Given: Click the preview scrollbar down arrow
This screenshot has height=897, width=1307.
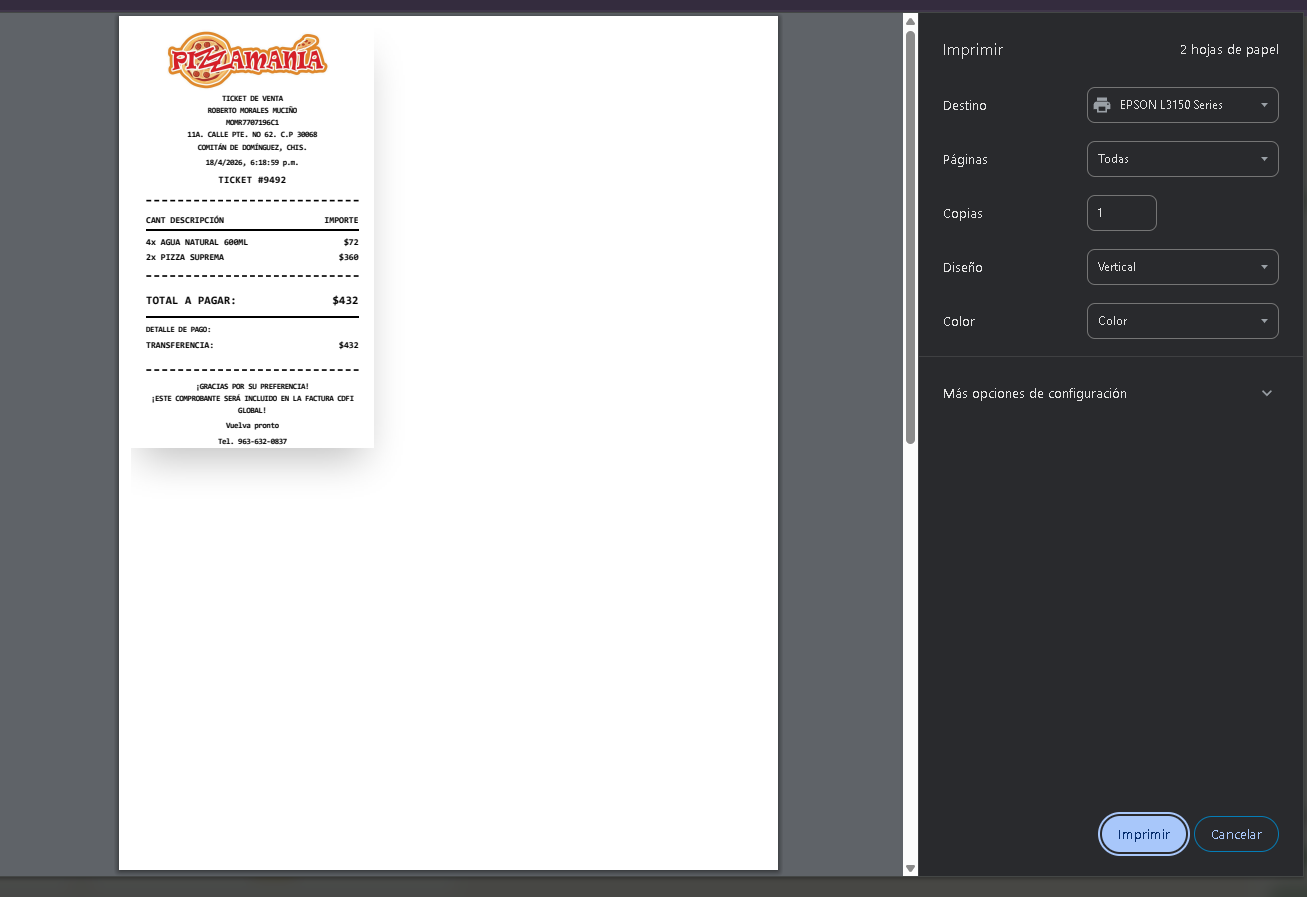Looking at the screenshot, I should pyautogui.click(x=910, y=868).
